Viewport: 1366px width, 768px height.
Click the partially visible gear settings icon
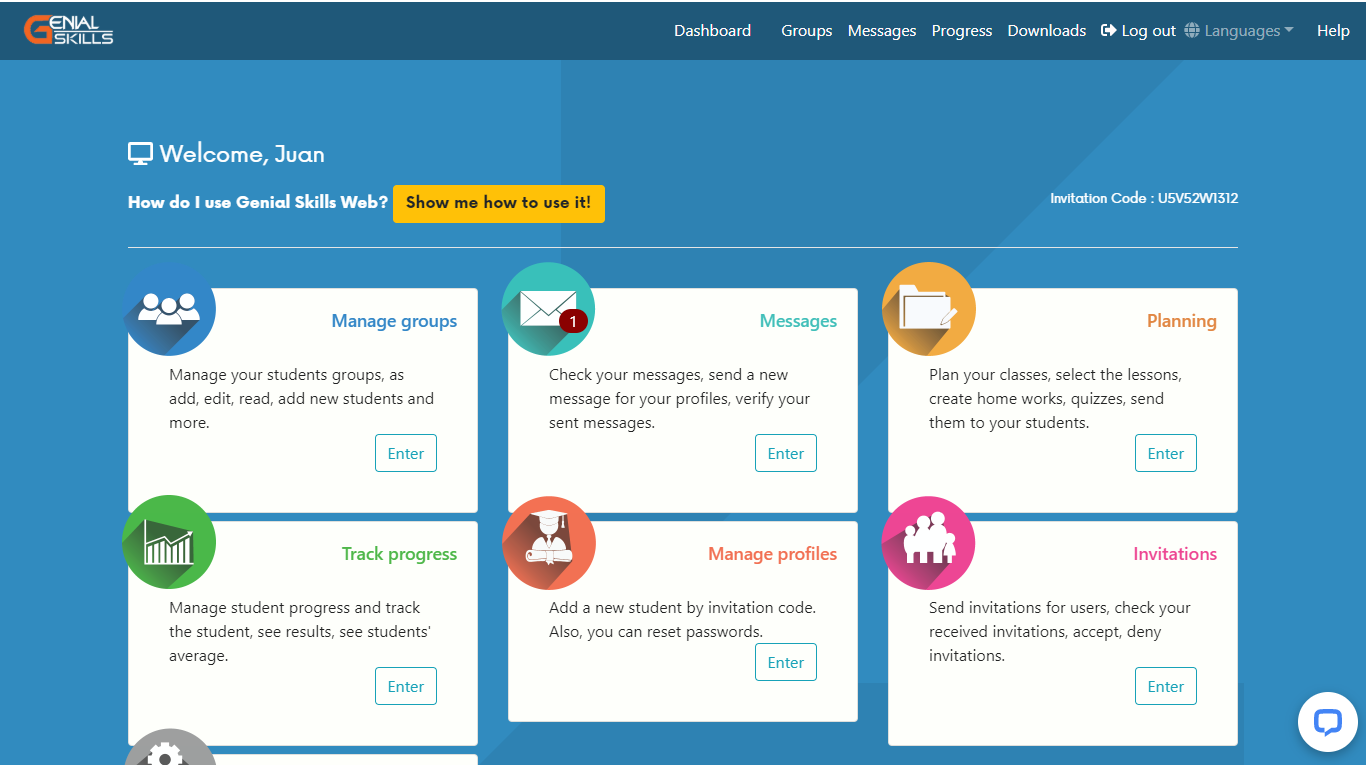170,748
